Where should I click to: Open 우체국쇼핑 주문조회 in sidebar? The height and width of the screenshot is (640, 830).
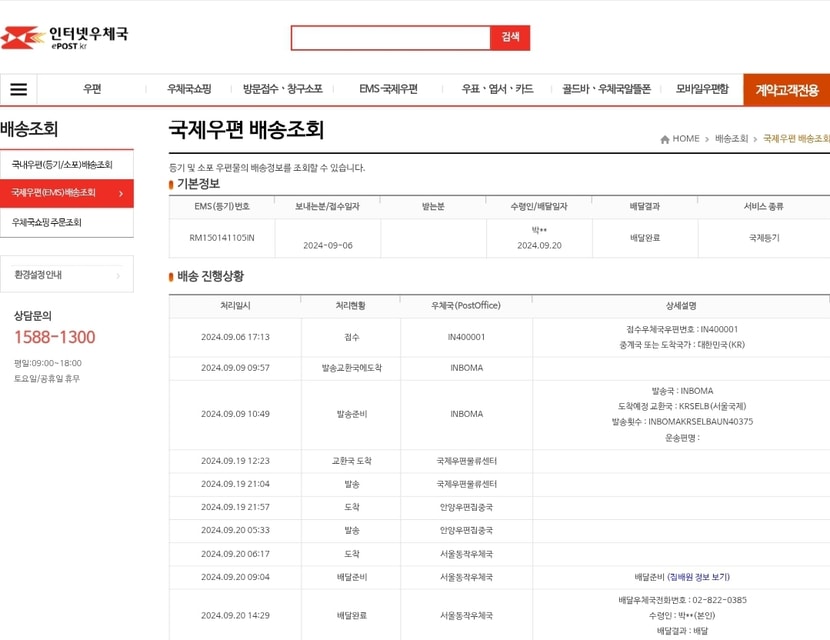[x=47, y=222]
